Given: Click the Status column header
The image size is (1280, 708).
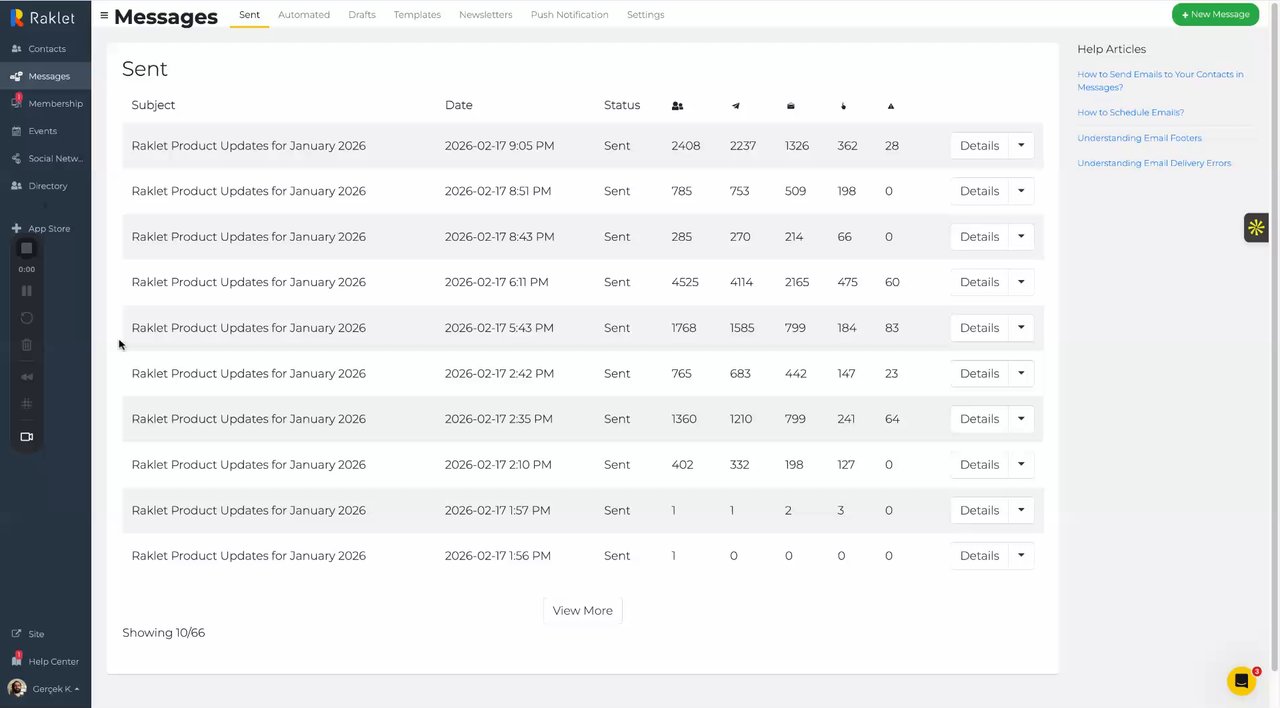Looking at the screenshot, I should tap(622, 105).
